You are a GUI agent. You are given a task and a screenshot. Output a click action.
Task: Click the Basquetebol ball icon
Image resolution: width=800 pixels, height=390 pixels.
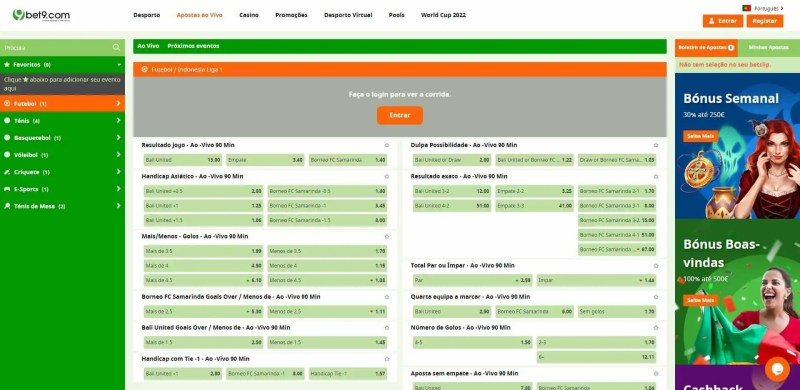(x=7, y=138)
